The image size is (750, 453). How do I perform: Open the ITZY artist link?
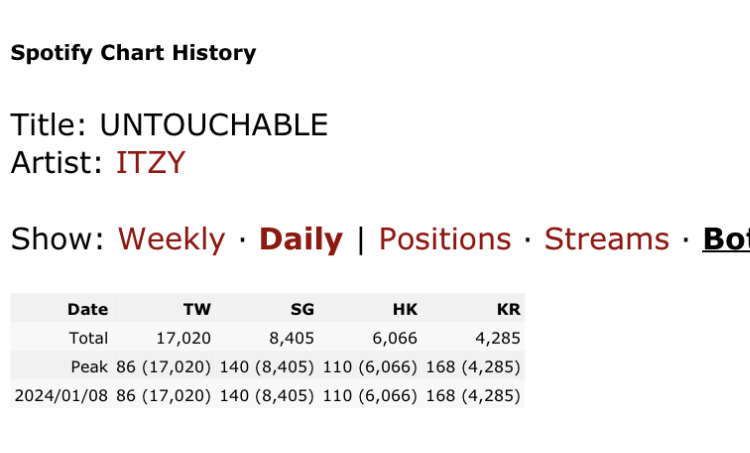tap(151, 162)
